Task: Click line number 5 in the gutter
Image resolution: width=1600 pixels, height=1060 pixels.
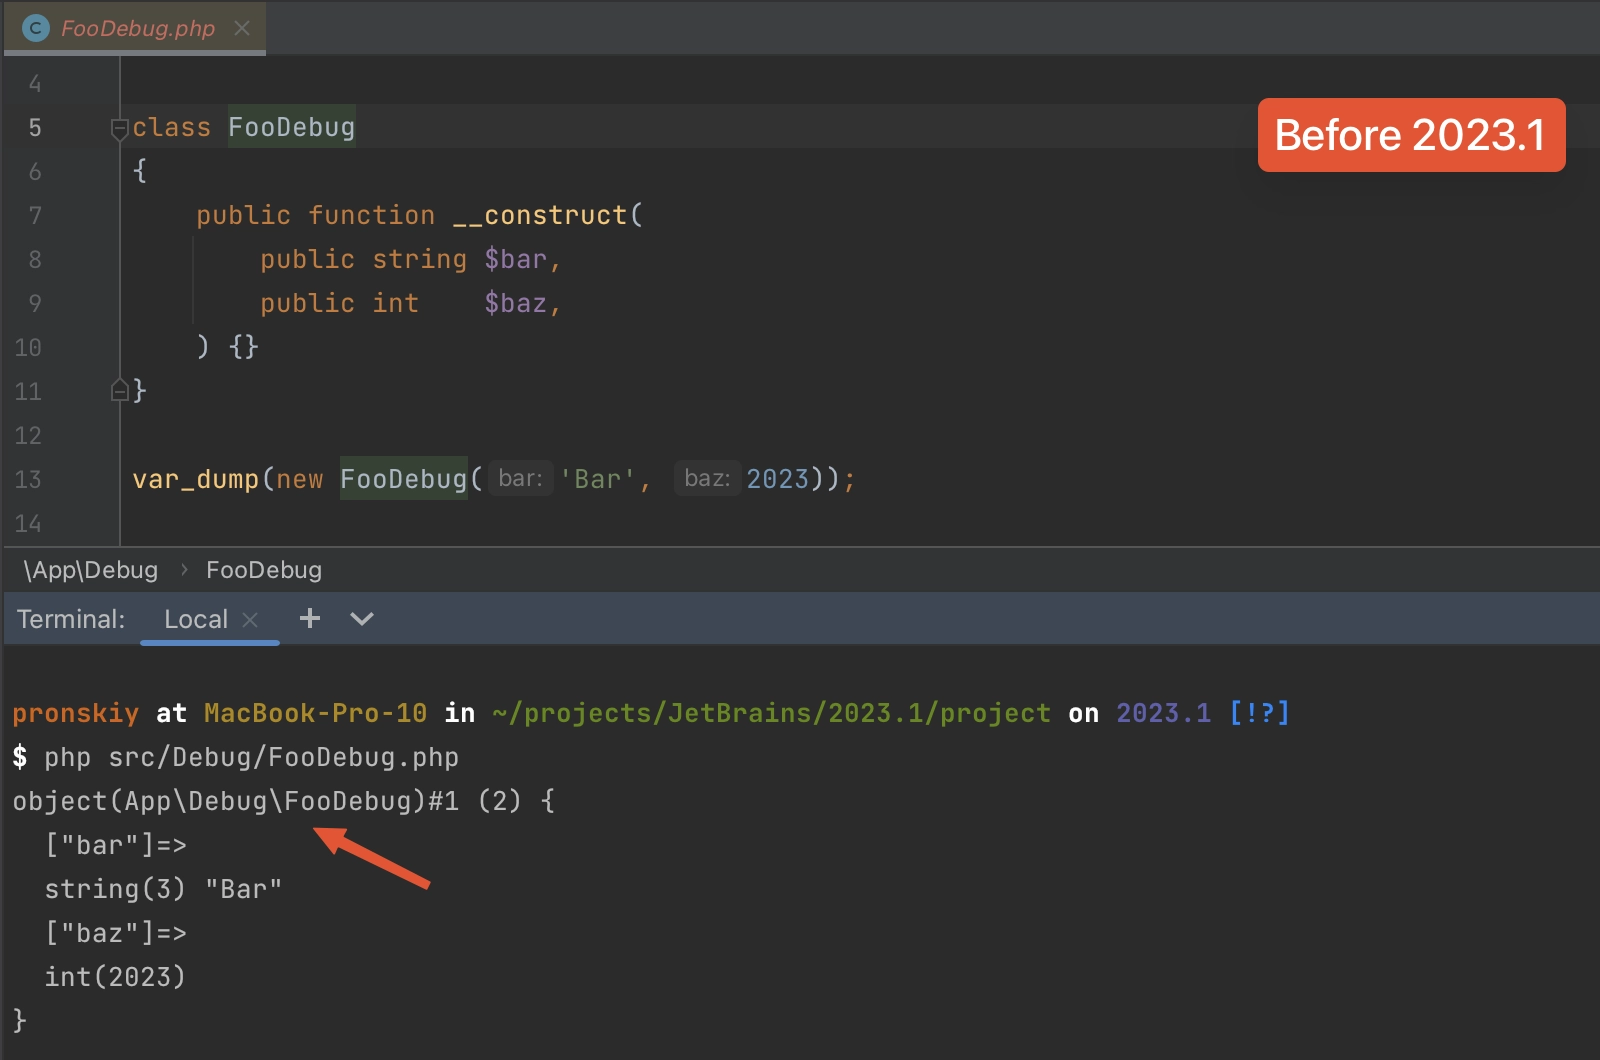Action: 35,128
